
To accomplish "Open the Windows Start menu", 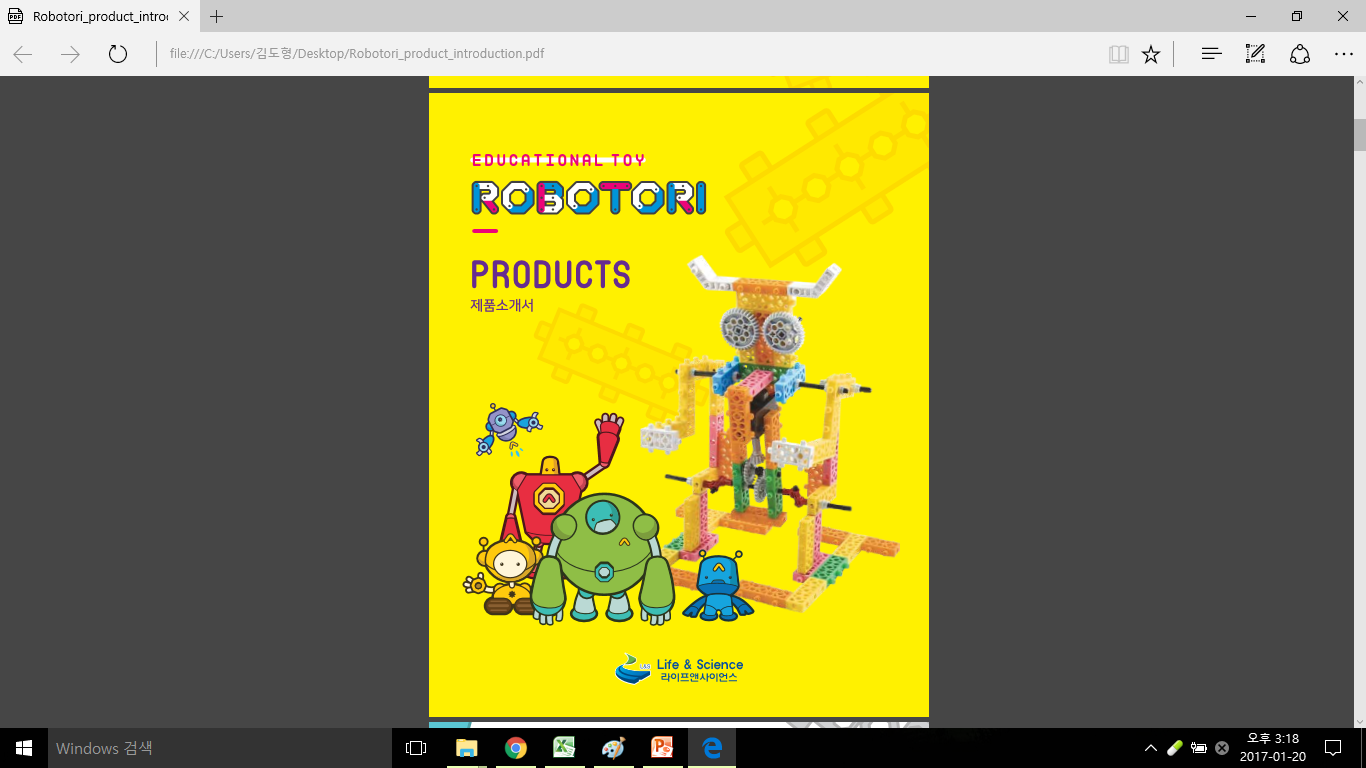I will tap(23, 748).
